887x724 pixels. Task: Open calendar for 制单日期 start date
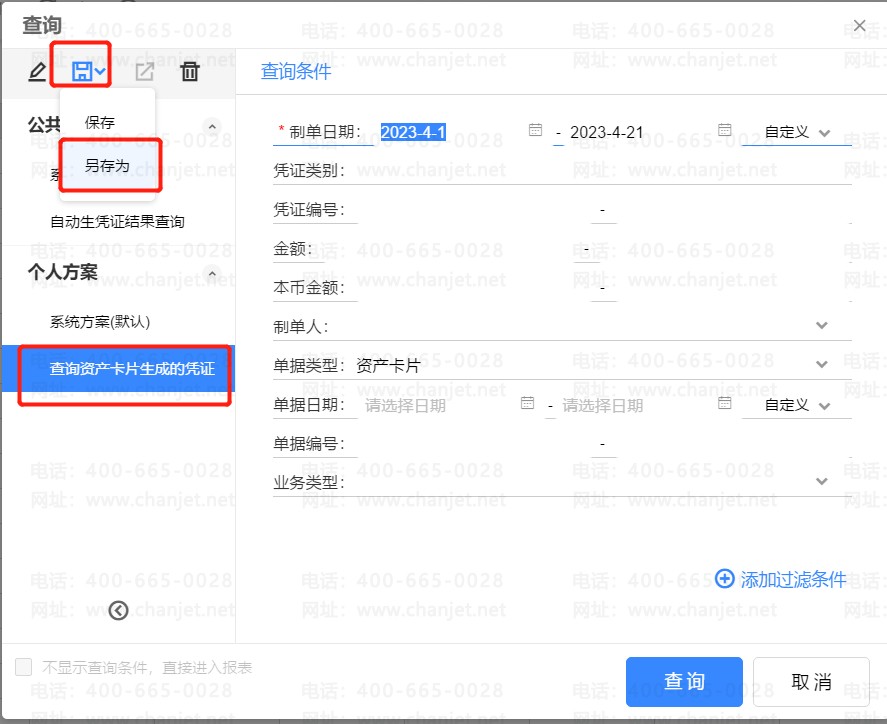click(x=535, y=130)
